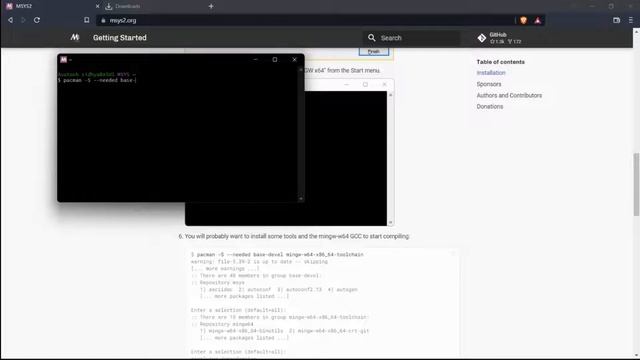Reload the msys2.org page
This screenshot has height=360, width=640.
[37, 20]
